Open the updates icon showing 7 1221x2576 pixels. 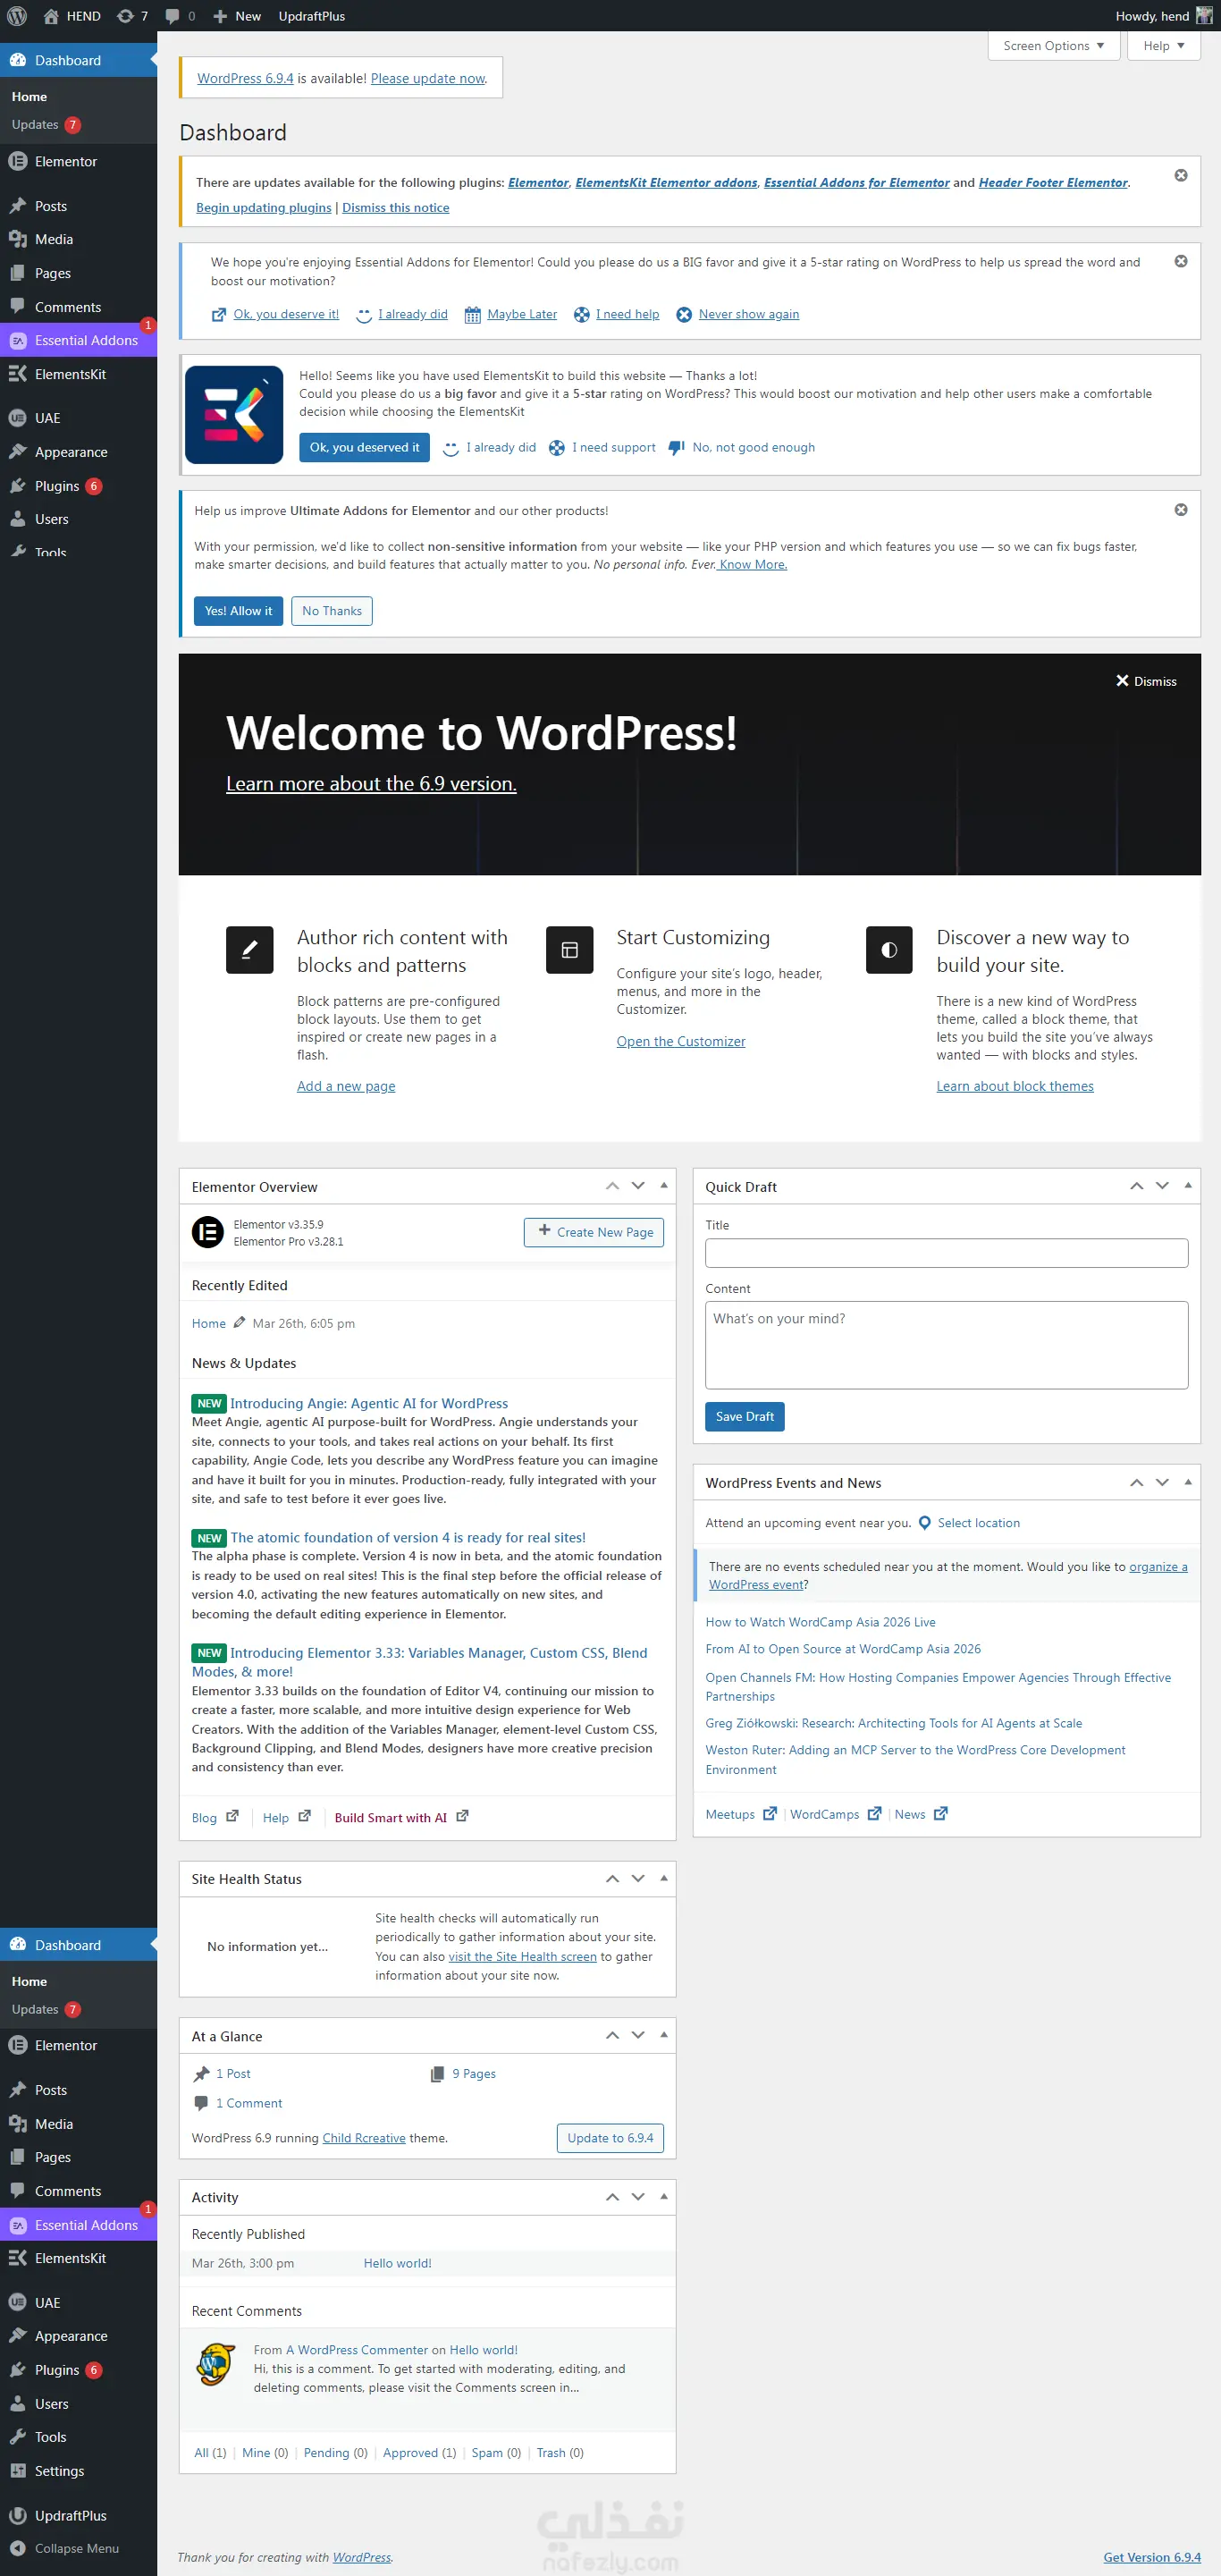(132, 16)
